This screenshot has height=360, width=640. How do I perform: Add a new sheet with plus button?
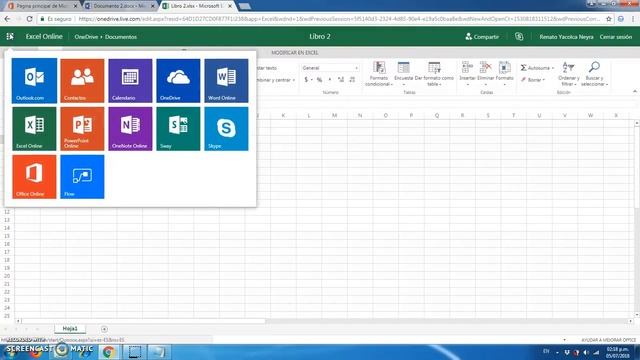[104, 329]
